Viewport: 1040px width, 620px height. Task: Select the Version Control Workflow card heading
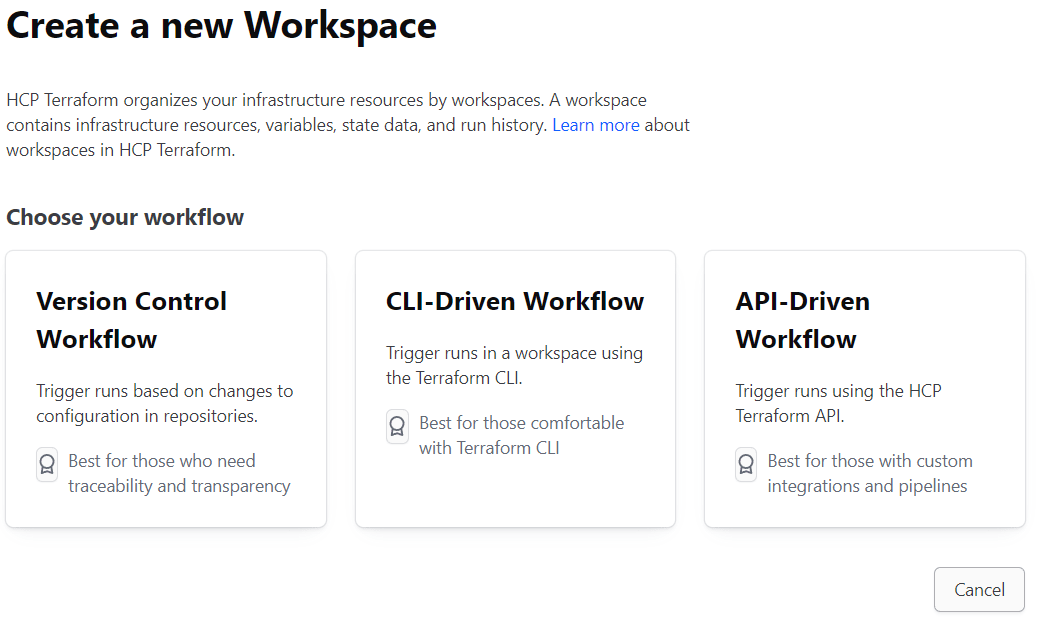131,320
